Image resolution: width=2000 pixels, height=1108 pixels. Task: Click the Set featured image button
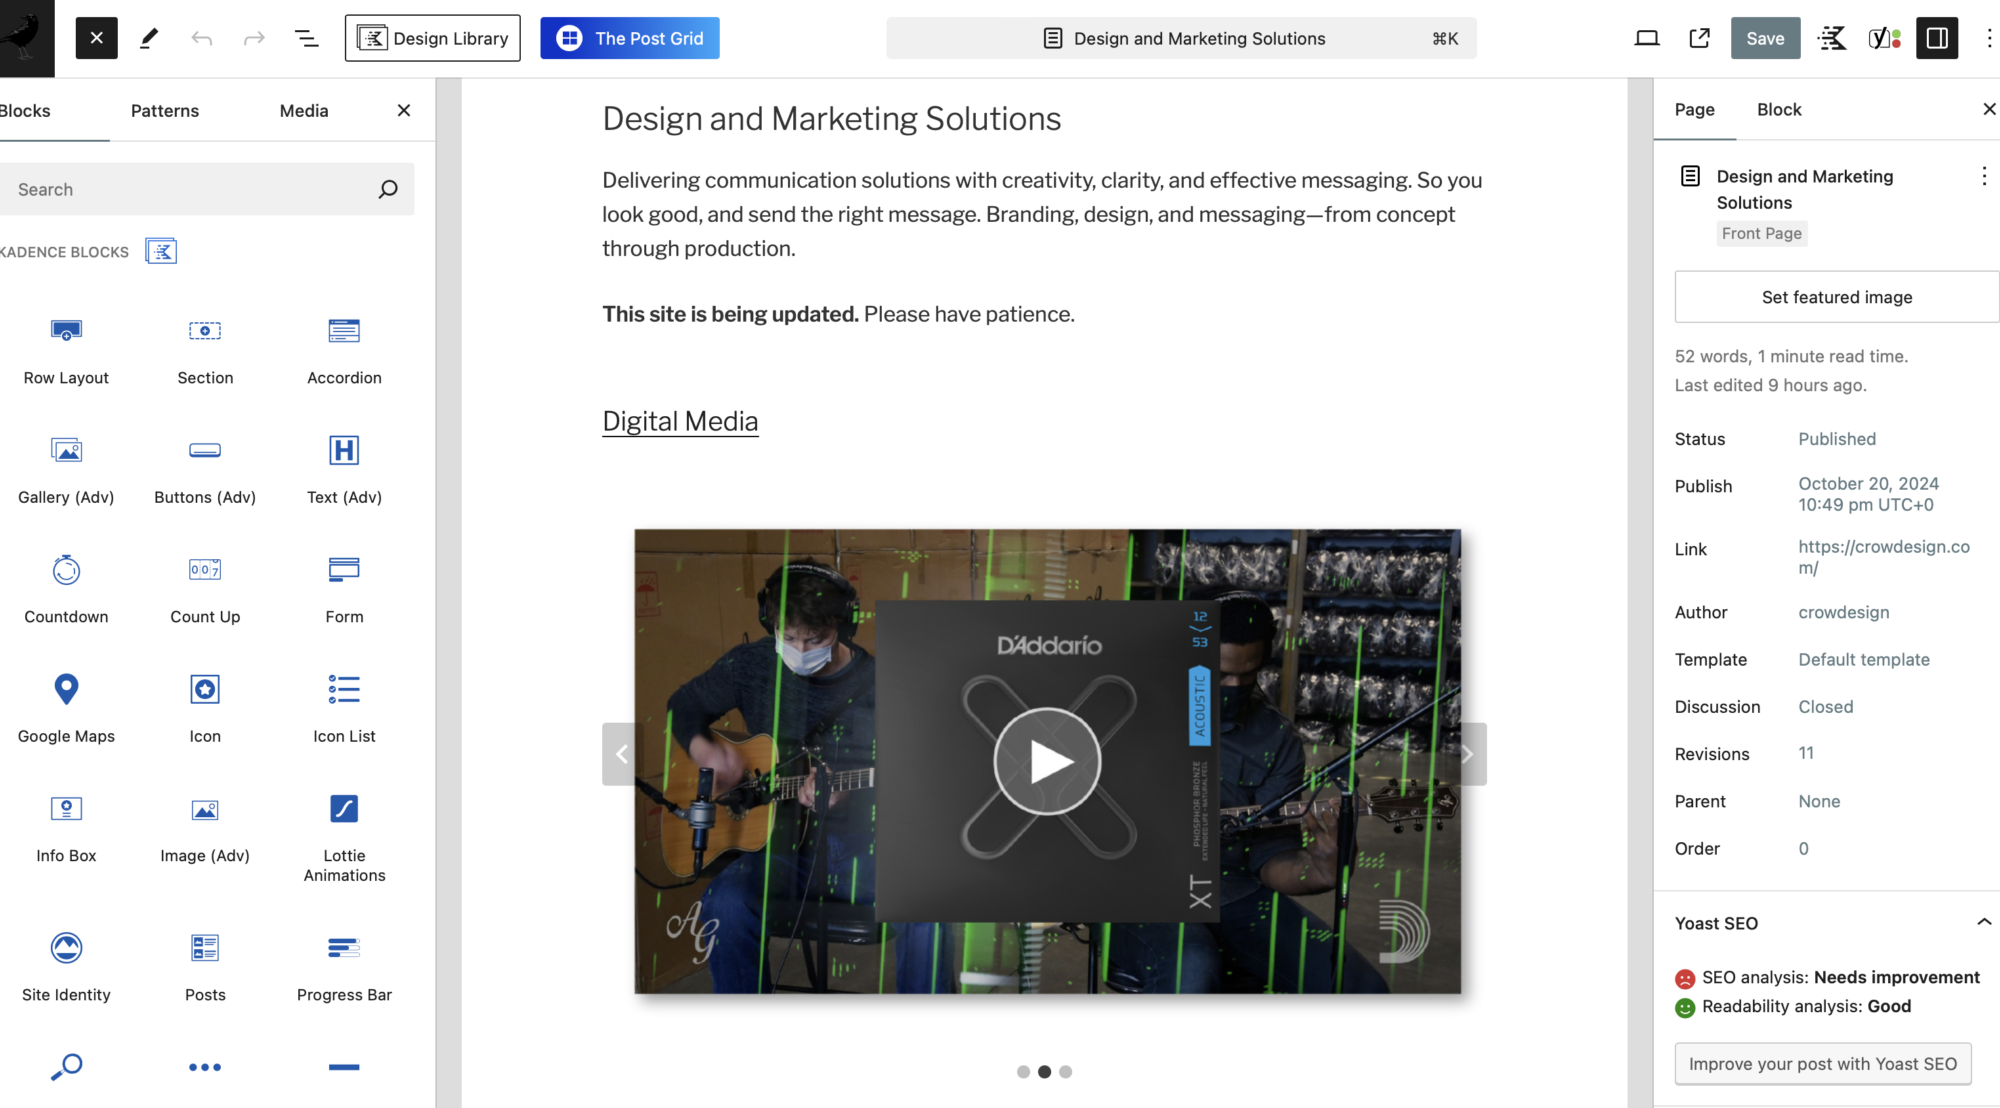[x=1836, y=296]
